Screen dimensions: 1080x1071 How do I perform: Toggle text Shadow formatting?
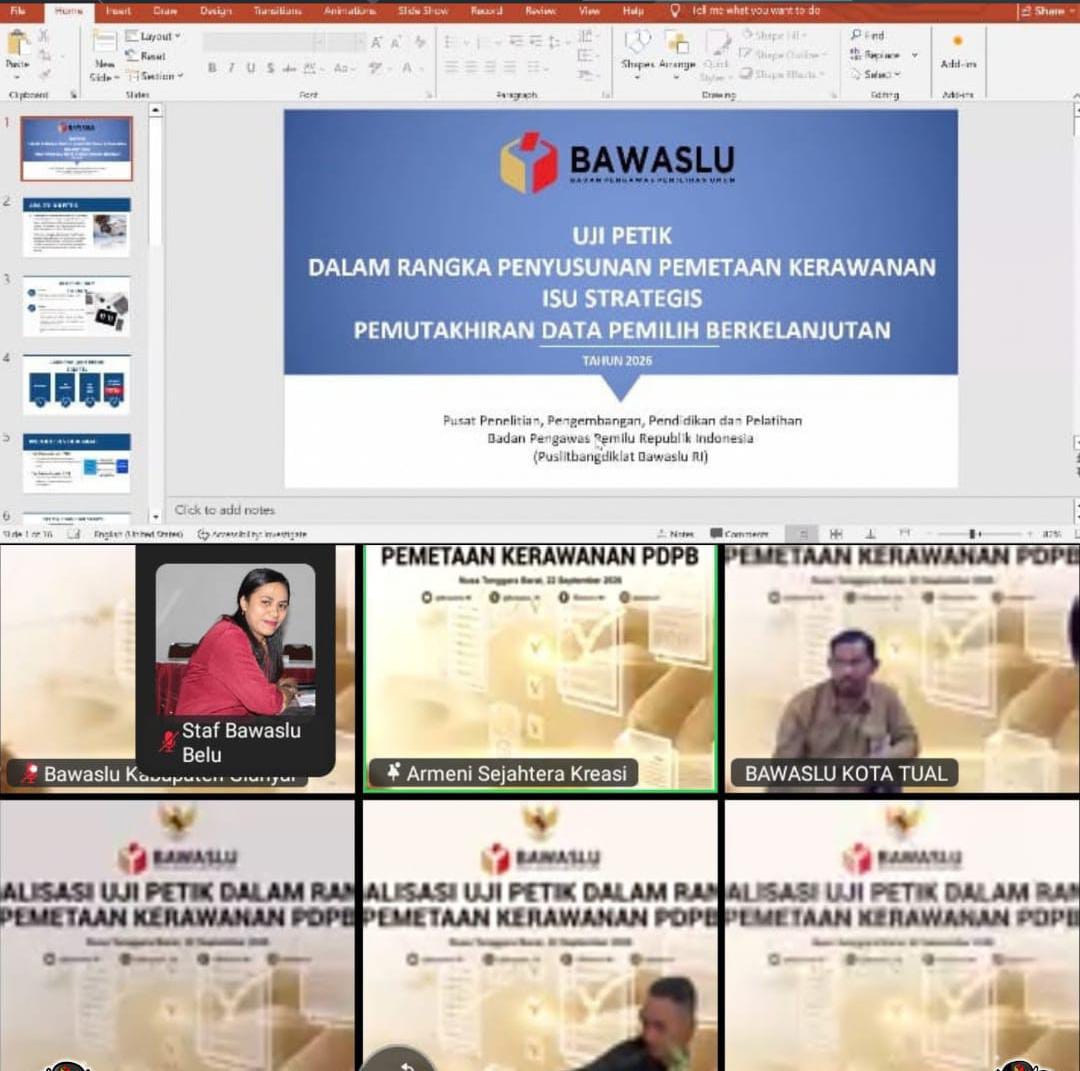click(270, 67)
